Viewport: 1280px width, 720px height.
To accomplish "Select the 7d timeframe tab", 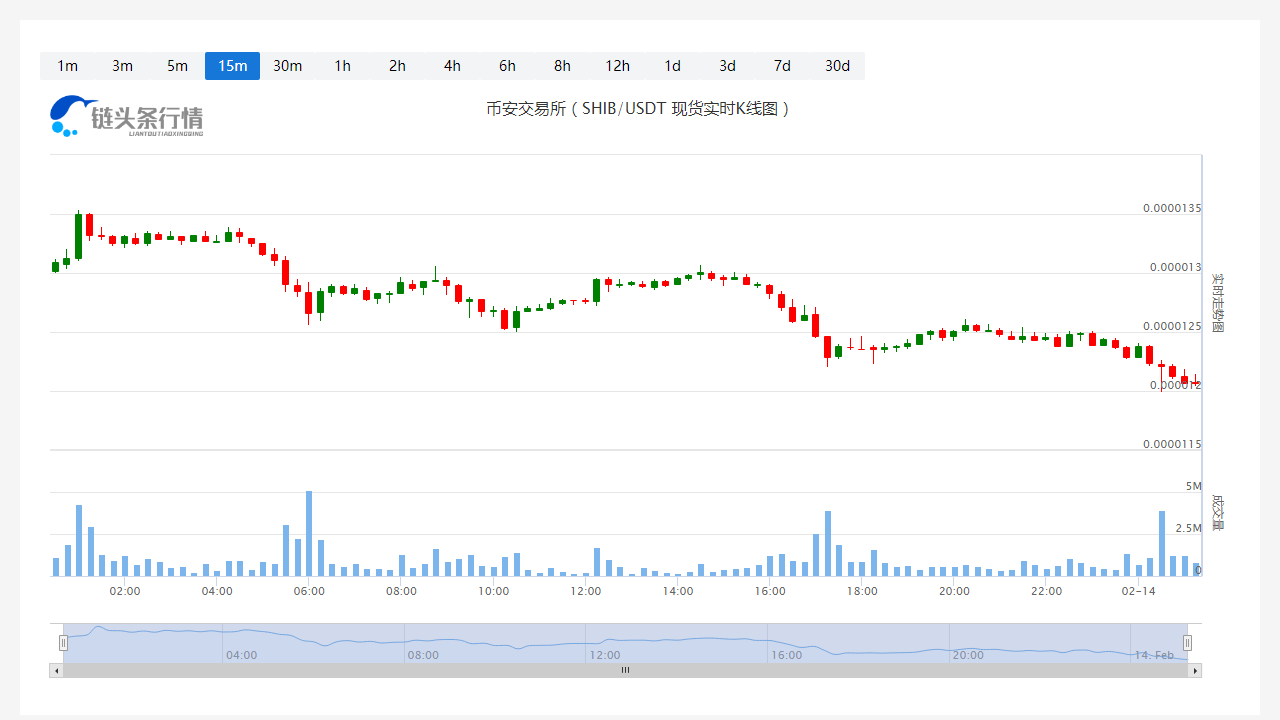I will (782, 66).
